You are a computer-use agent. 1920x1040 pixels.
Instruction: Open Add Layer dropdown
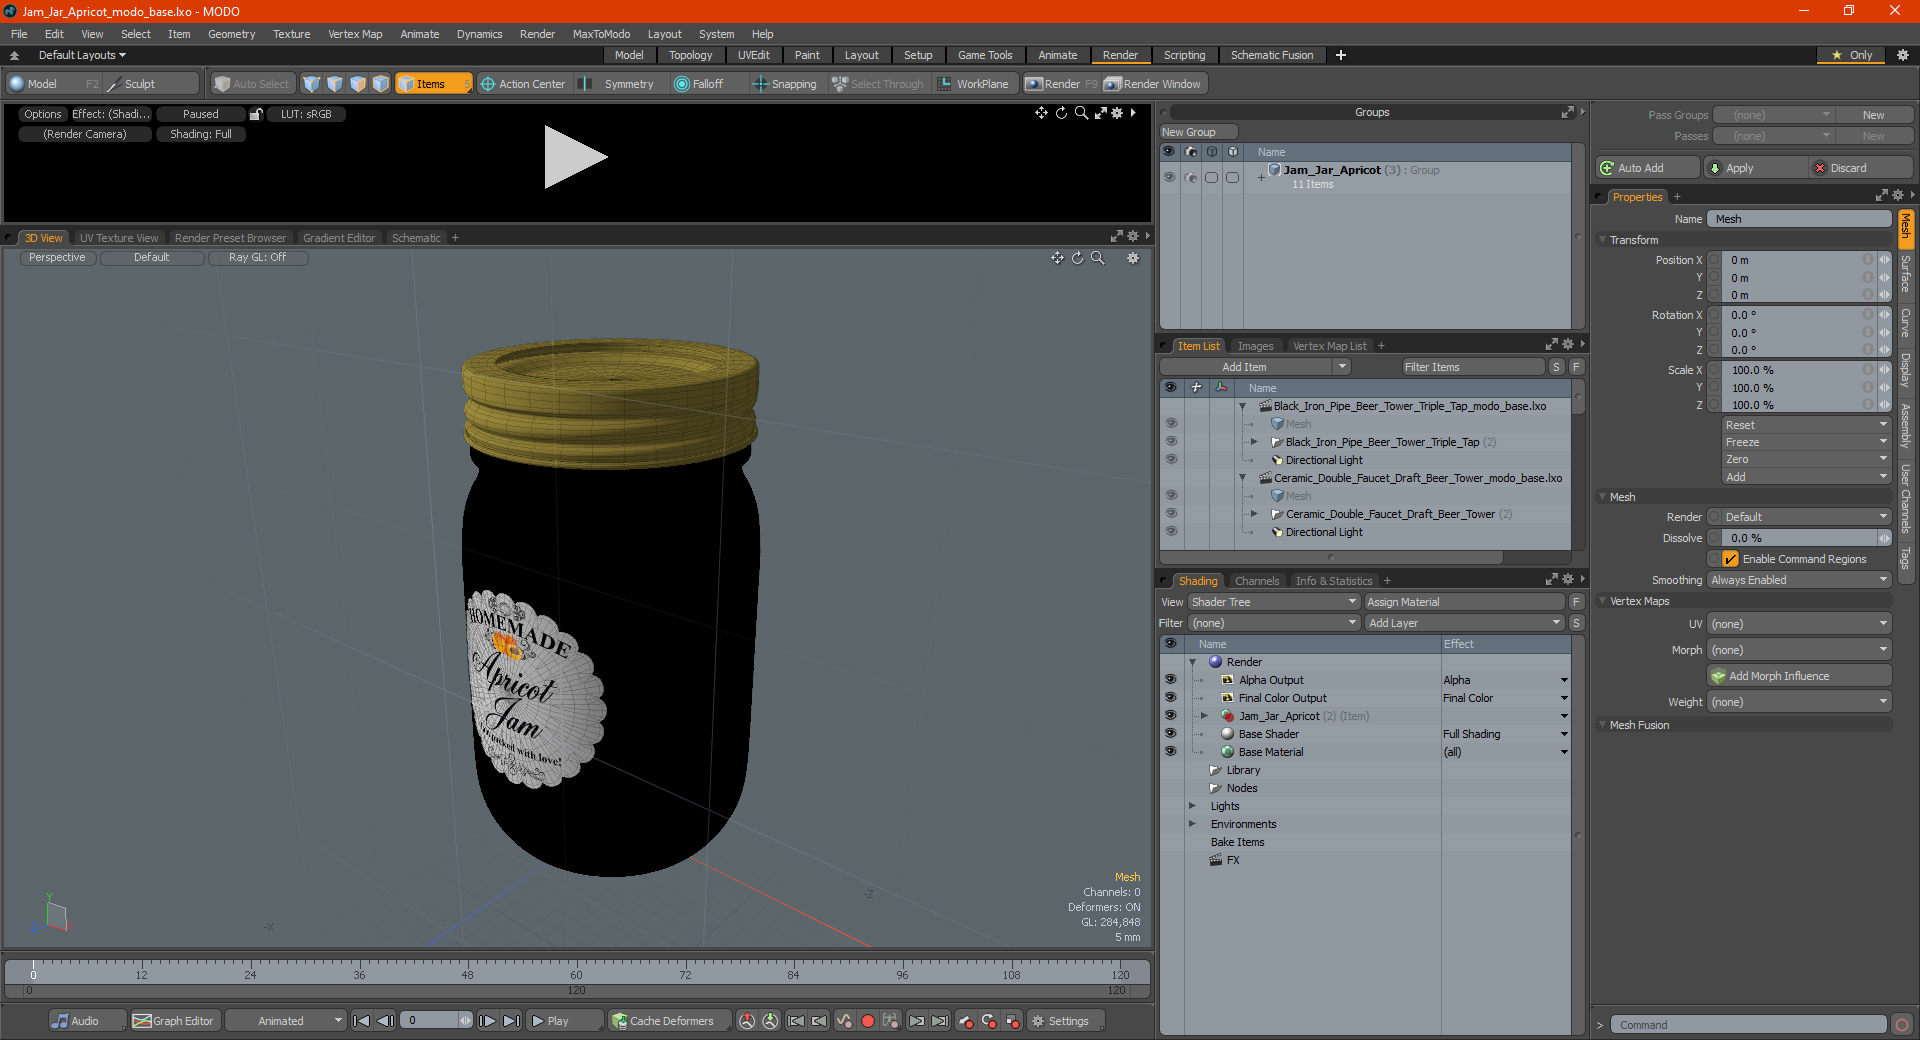[1464, 623]
